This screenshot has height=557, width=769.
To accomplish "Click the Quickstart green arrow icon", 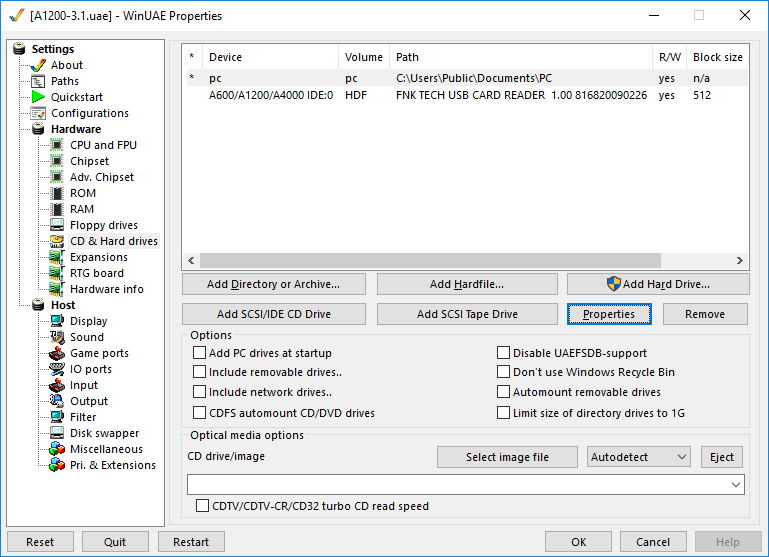I will (x=38, y=97).
